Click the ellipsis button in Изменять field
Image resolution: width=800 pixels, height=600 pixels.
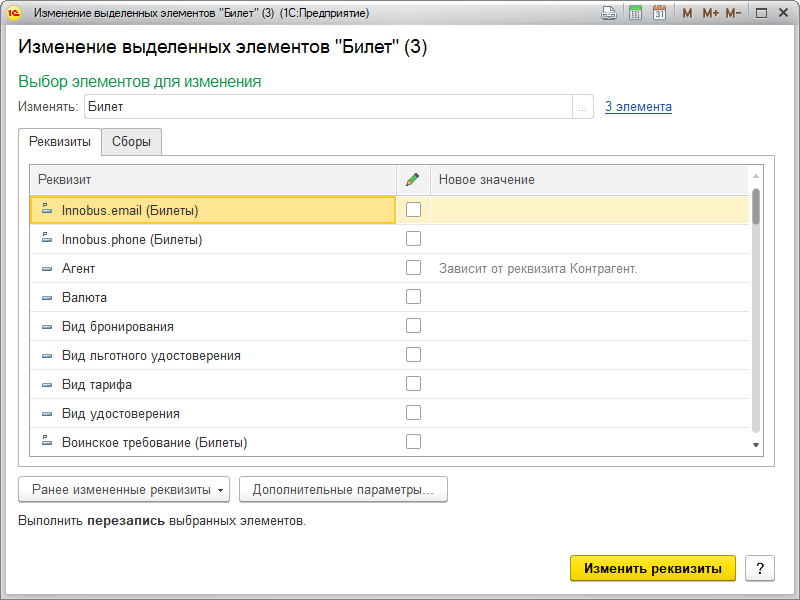583,107
